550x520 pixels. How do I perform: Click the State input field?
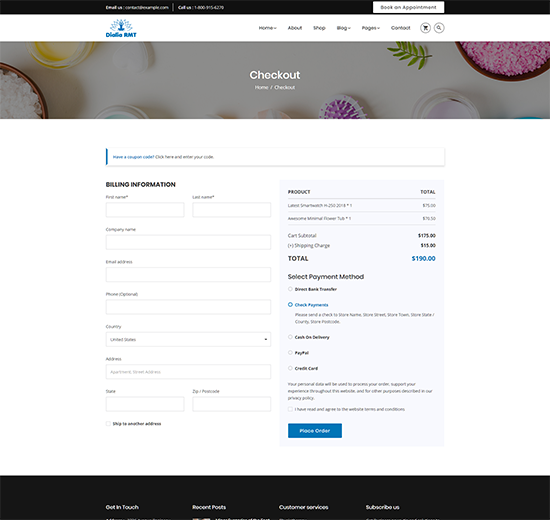point(145,404)
